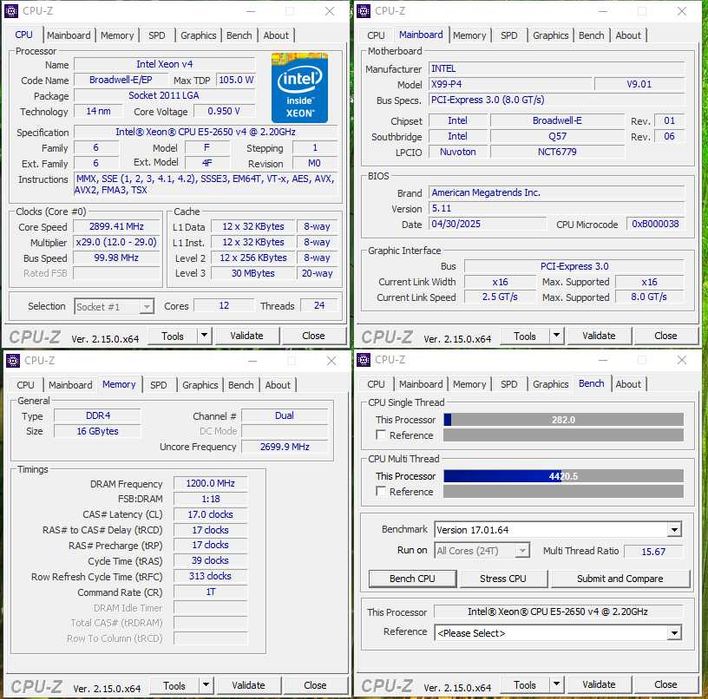Open the Run on All Cores dropdown
Screen dimensions: 708x699
coord(482,551)
